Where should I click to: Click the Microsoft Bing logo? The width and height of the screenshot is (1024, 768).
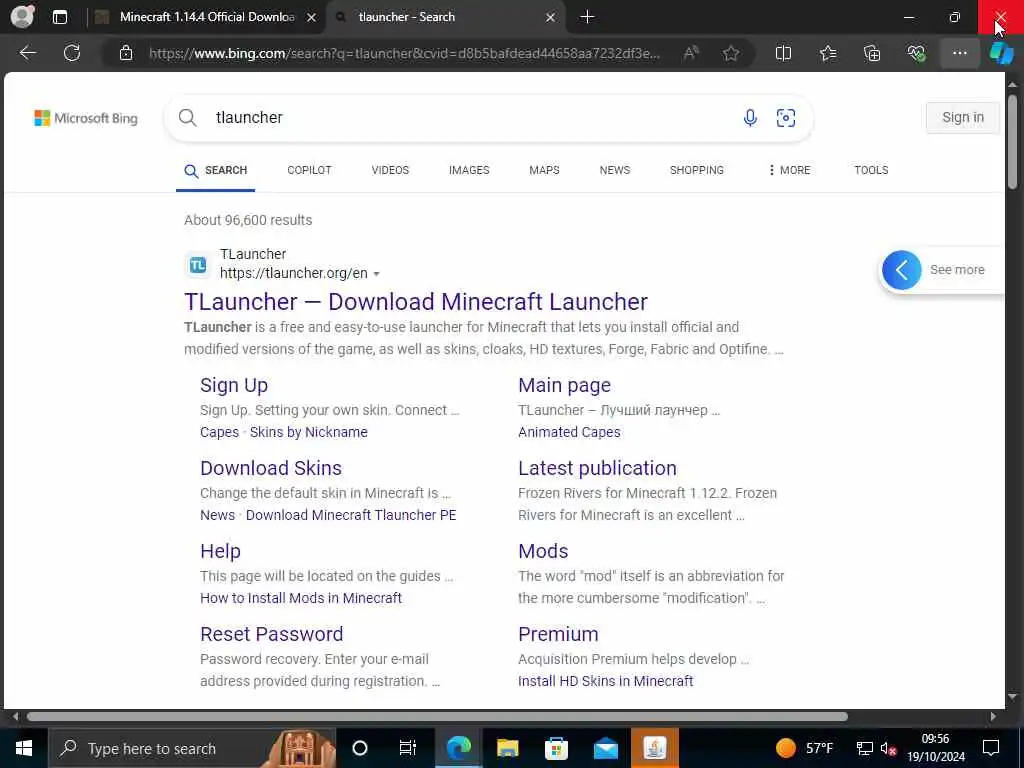tap(86, 118)
